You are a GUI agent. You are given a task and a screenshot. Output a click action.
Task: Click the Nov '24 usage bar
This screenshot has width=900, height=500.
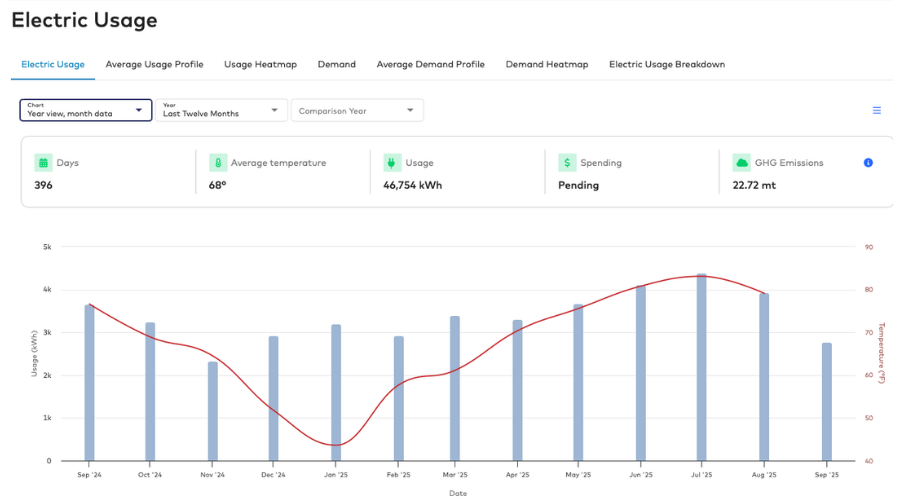212,411
